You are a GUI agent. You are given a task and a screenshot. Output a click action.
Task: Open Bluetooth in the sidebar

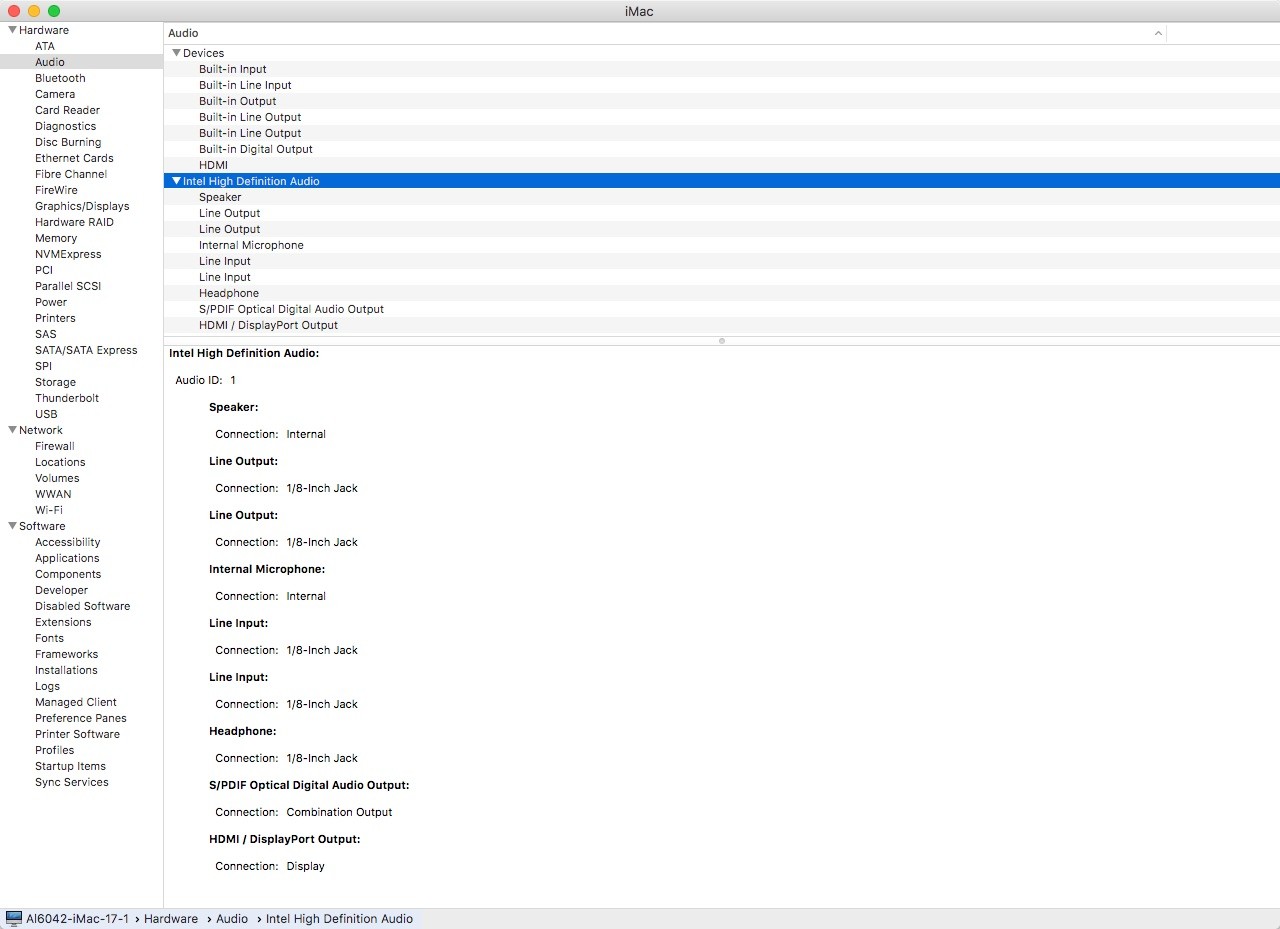tap(60, 78)
